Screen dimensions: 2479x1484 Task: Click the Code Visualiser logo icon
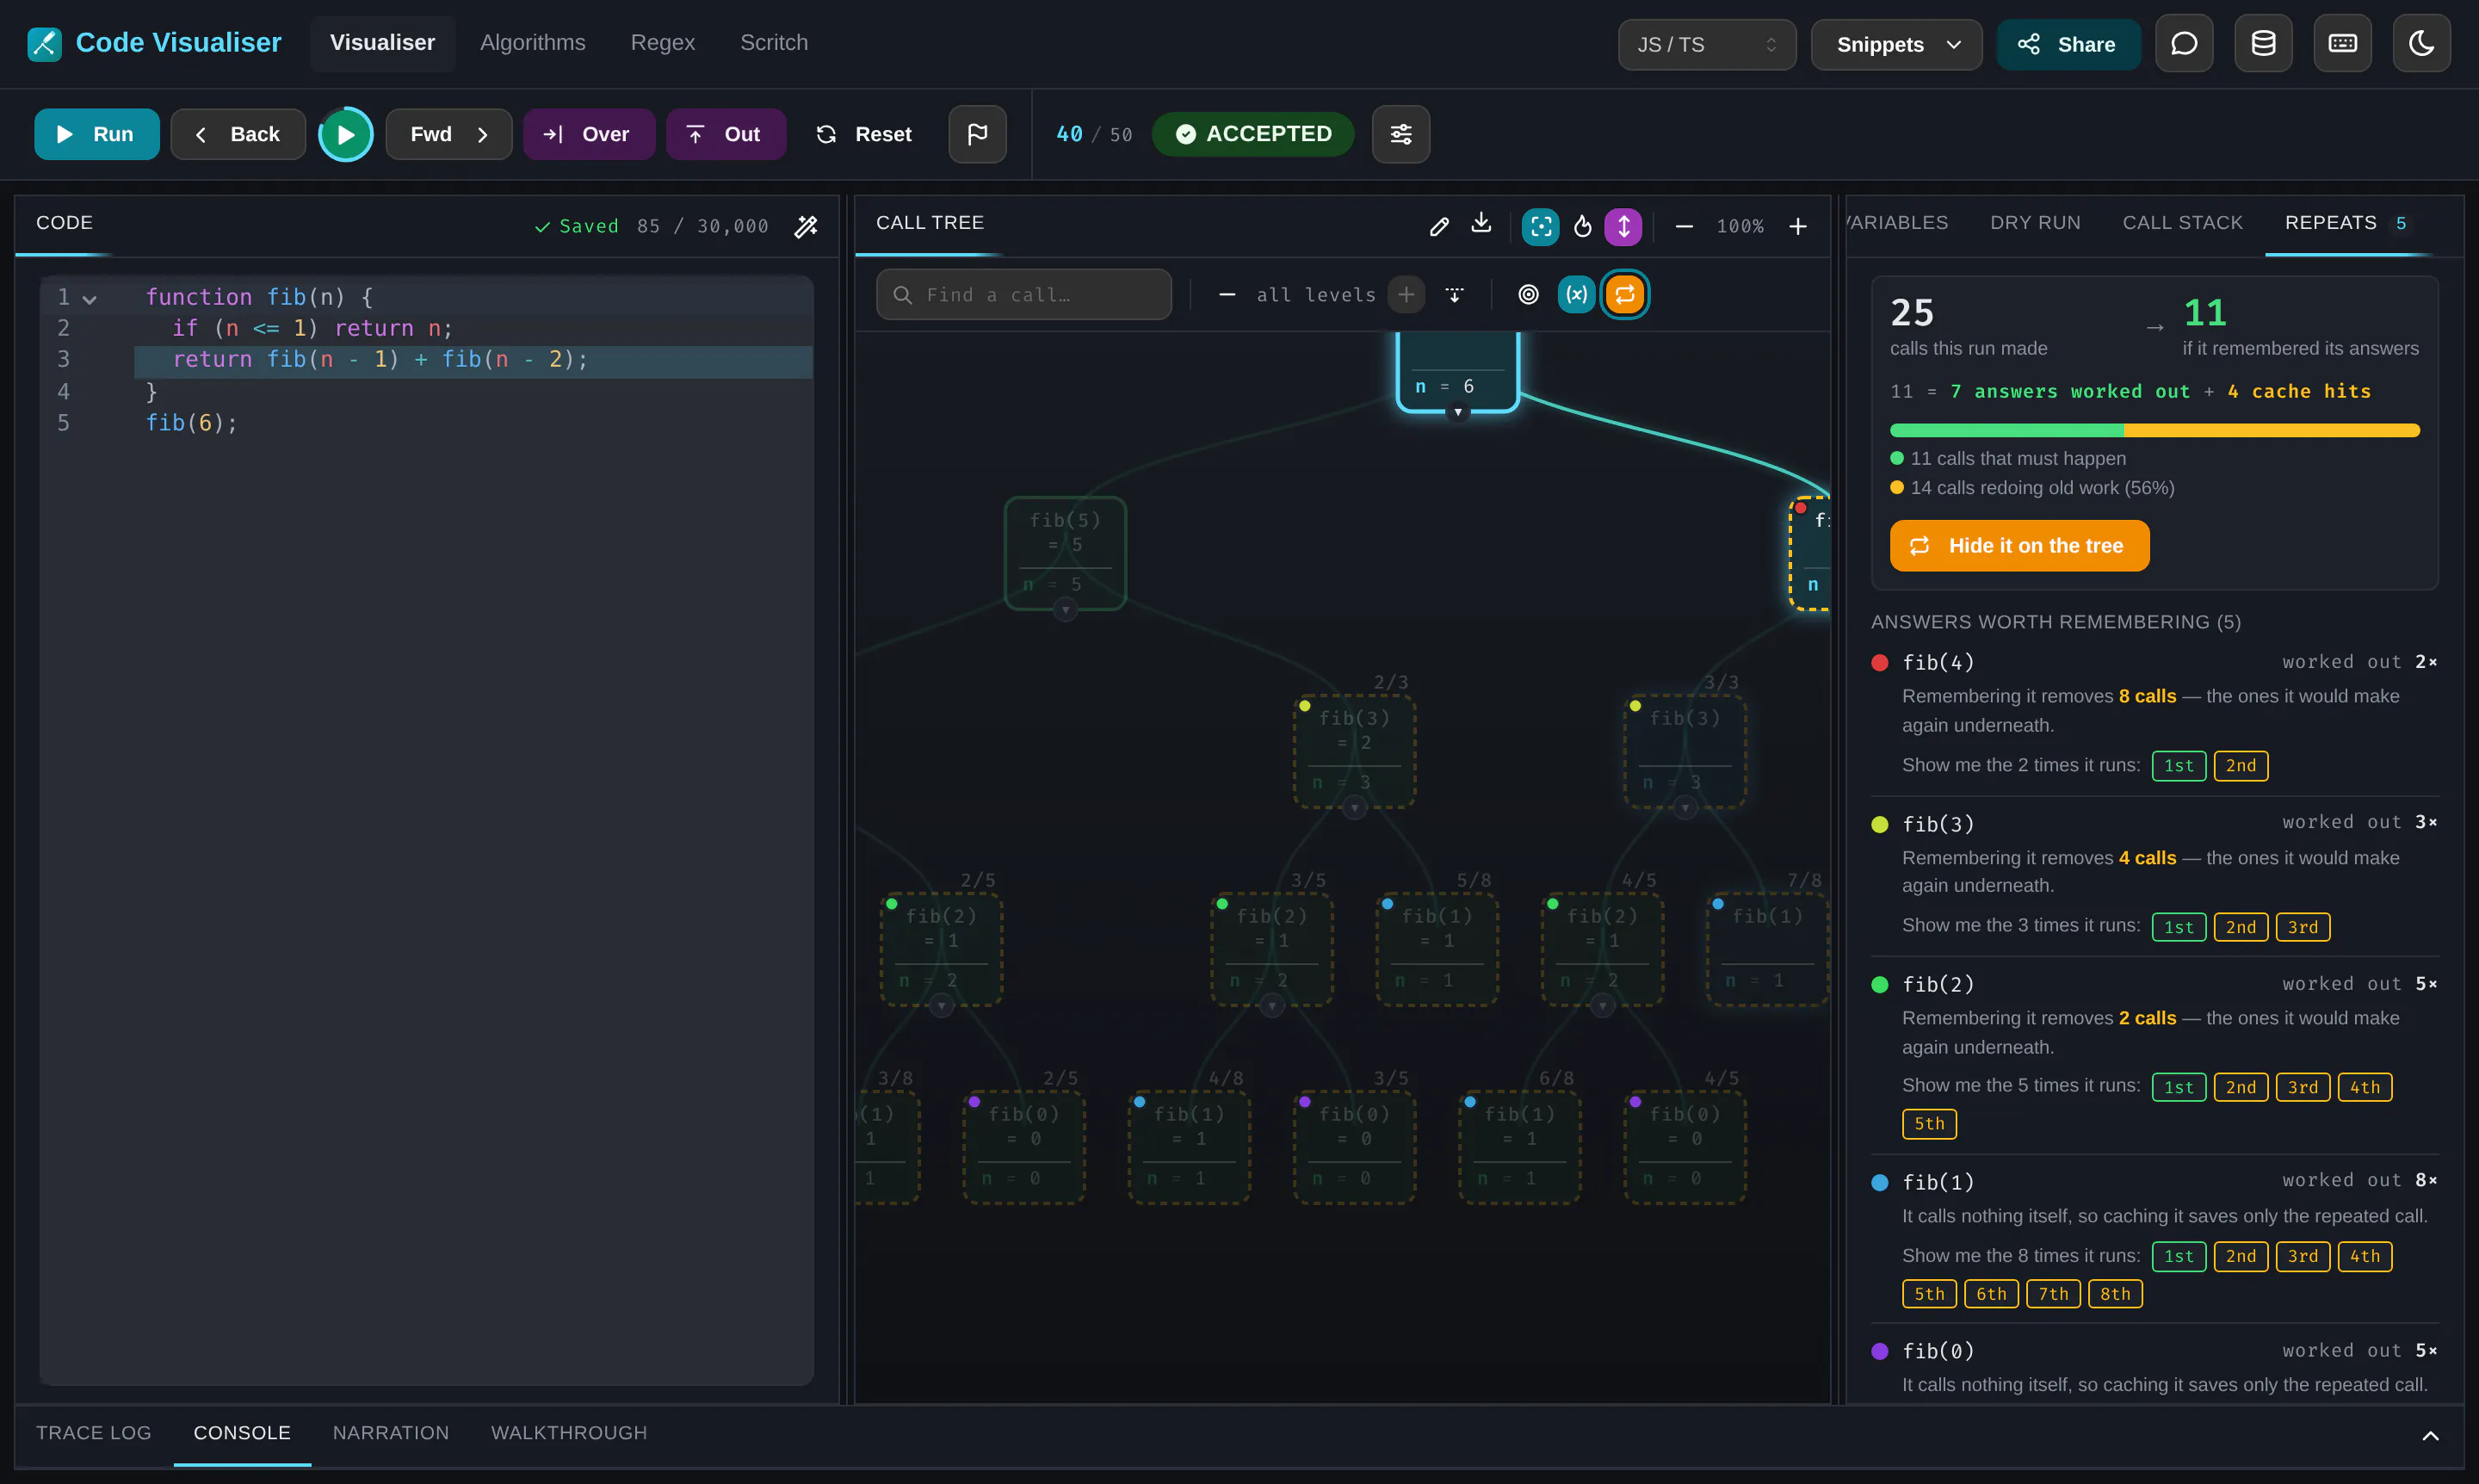click(x=44, y=43)
